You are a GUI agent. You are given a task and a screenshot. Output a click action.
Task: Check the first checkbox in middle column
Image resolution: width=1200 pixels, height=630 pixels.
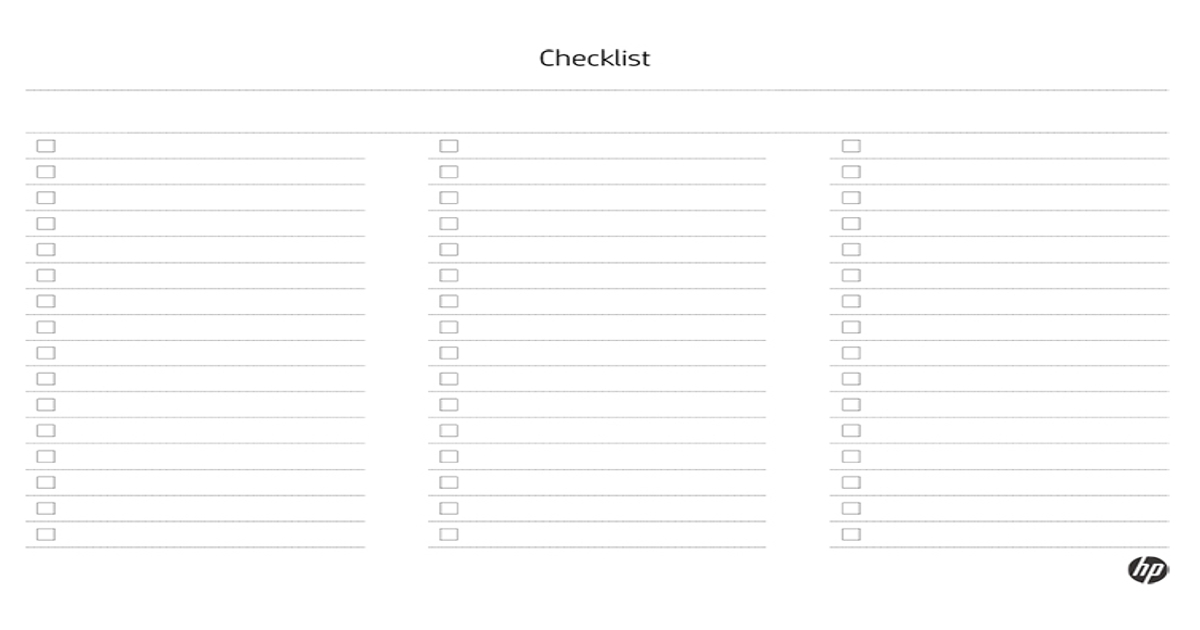tap(449, 146)
